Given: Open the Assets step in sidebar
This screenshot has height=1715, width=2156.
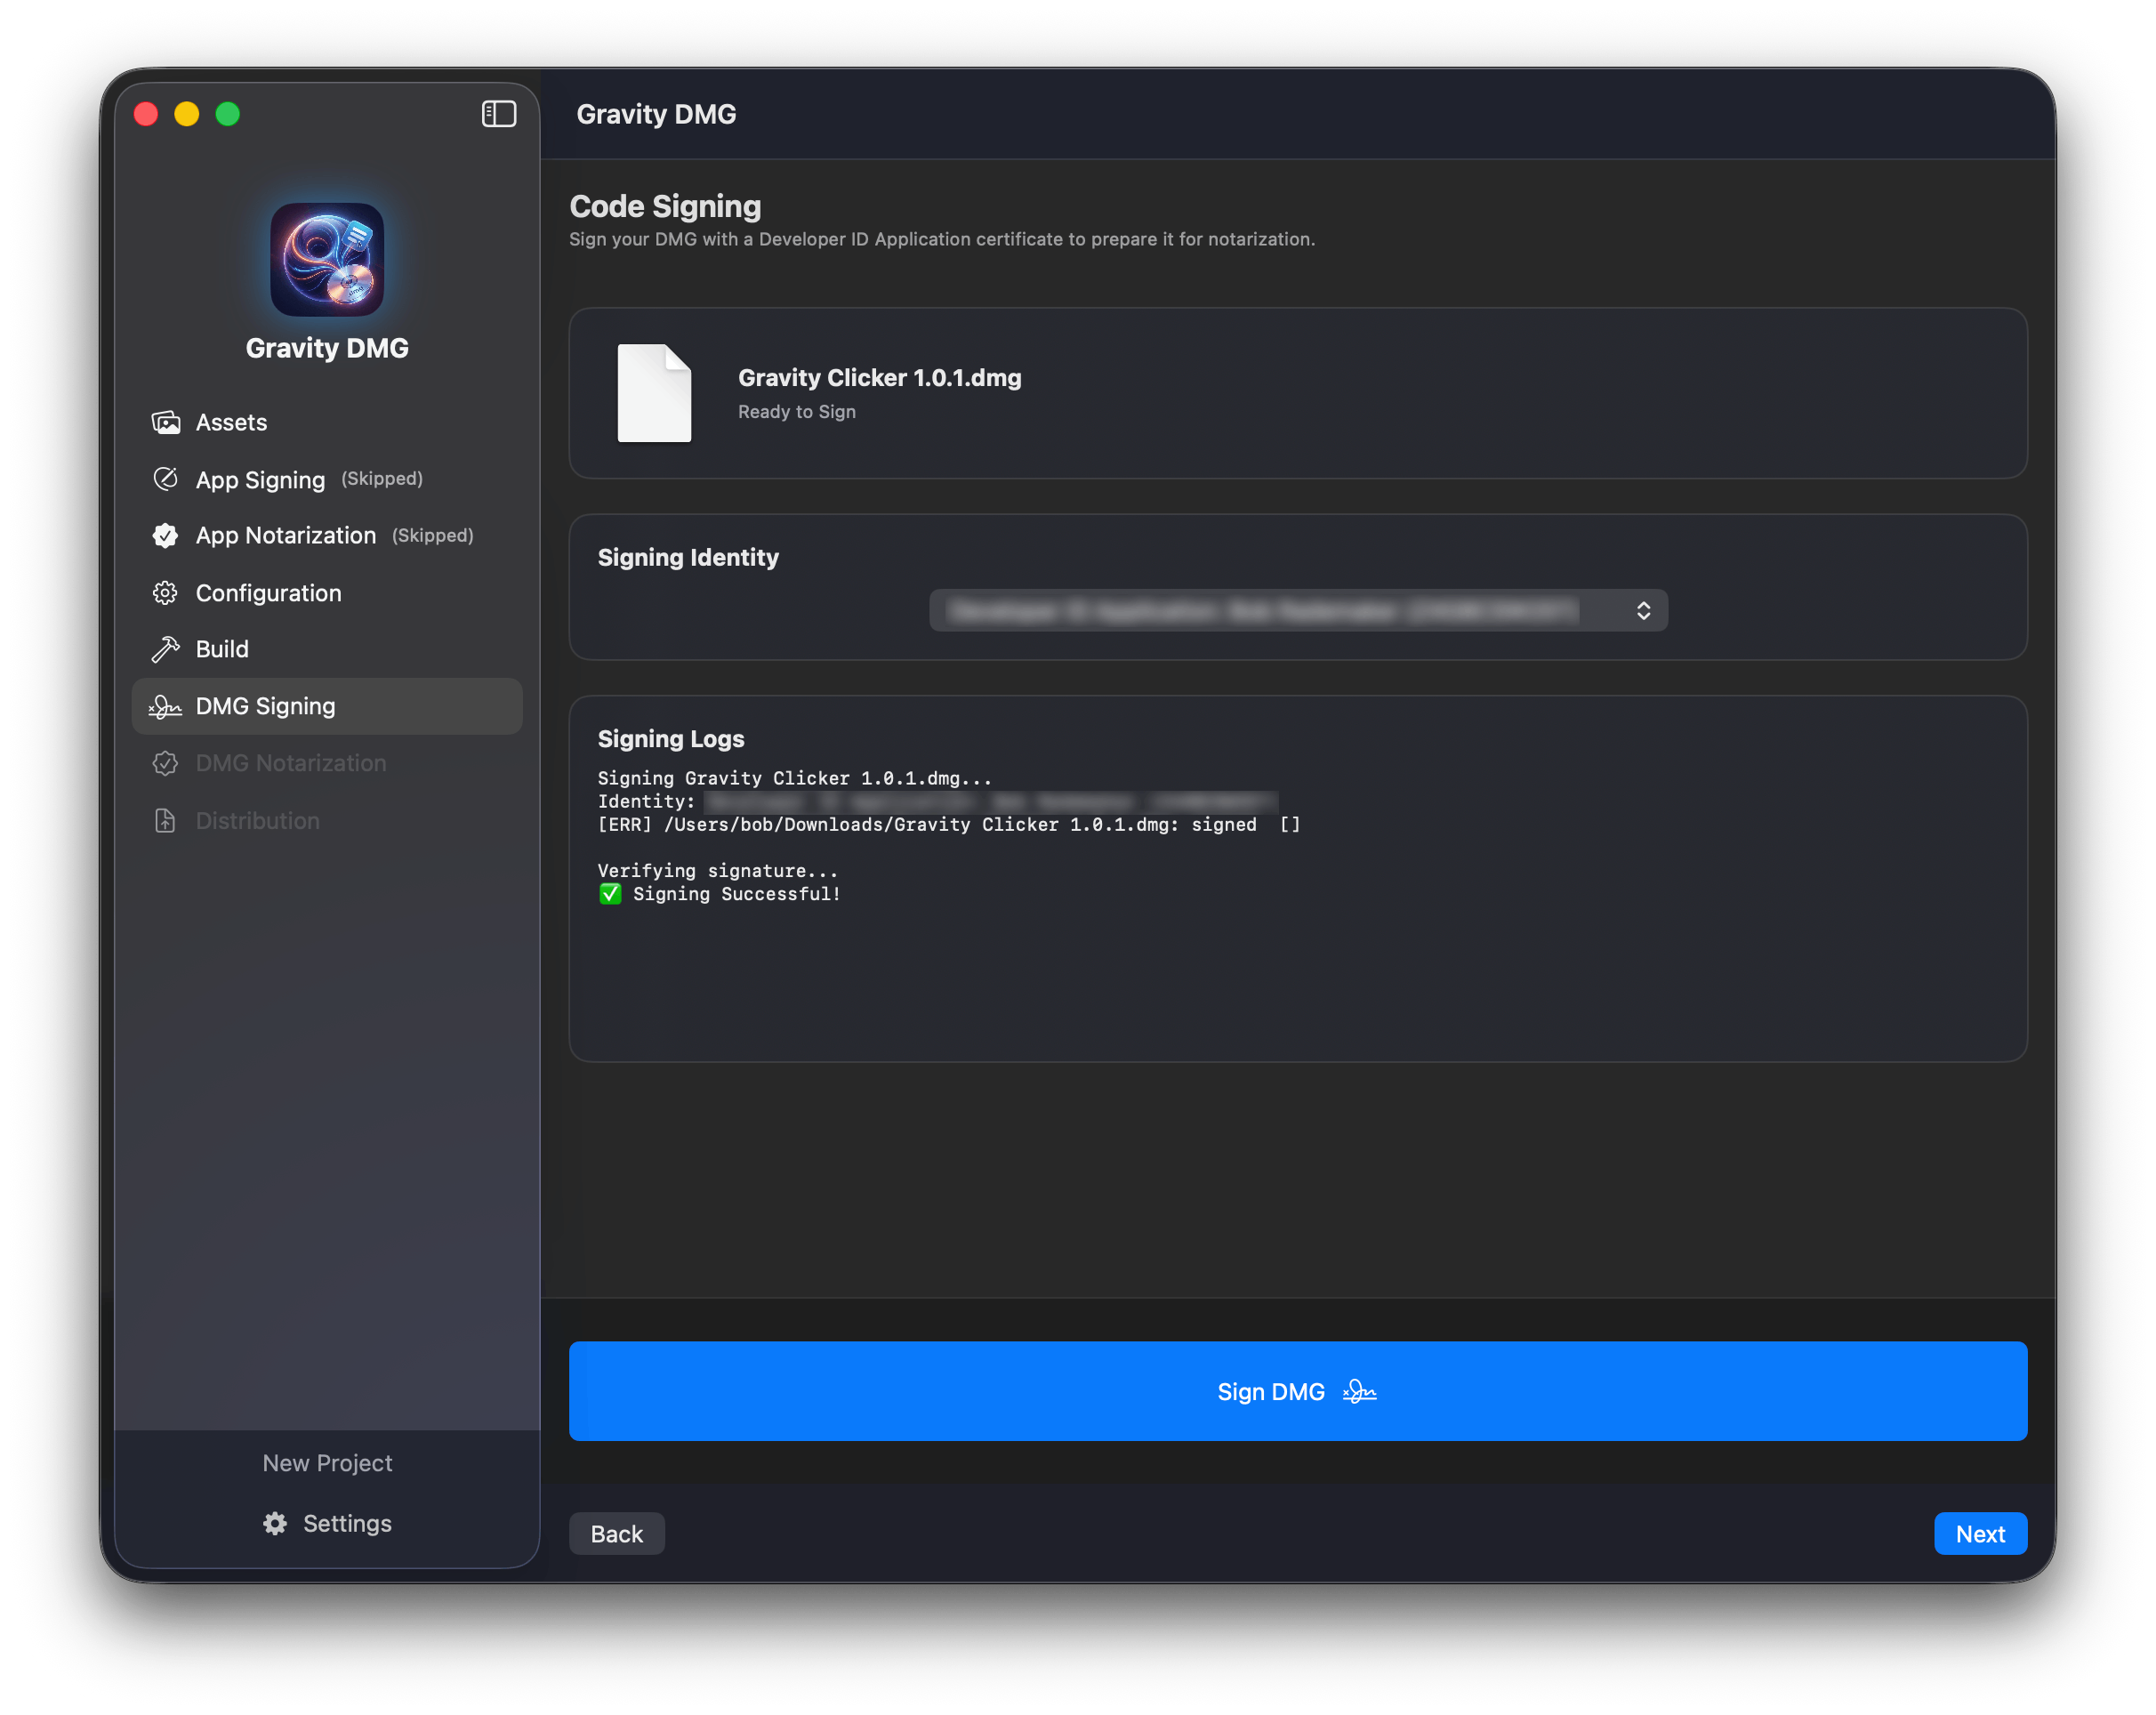Looking at the screenshot, I should click(232, 422).
